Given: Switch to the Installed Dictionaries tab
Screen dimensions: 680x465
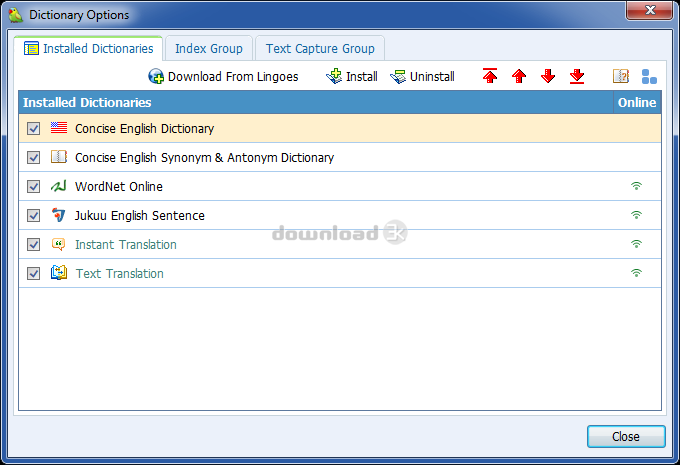Looking at the screenshot, I should 88,49.
